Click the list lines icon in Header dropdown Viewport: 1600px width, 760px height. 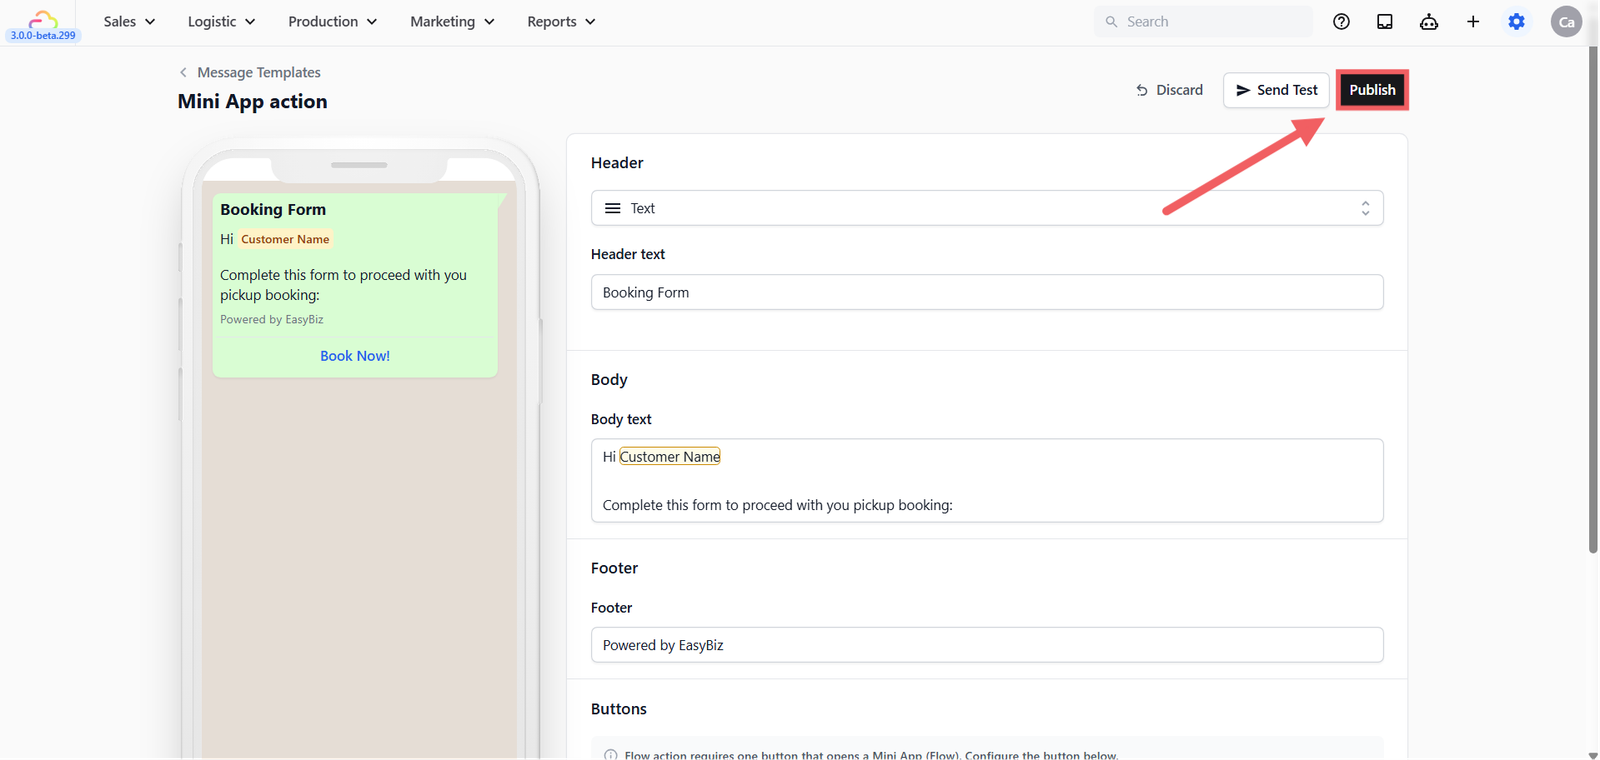click(x=613, y=208)
